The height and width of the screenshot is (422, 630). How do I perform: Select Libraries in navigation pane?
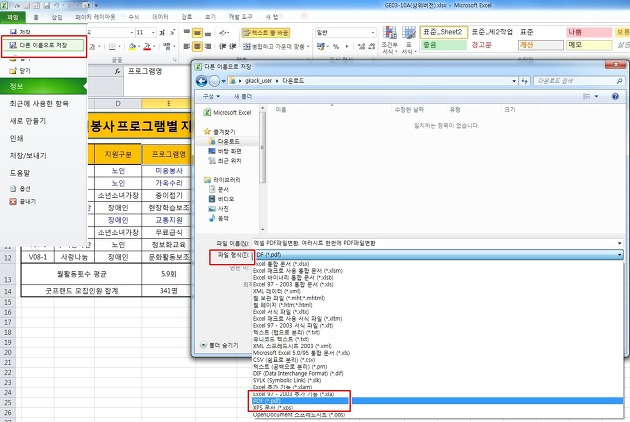click(x=222, y=180)
